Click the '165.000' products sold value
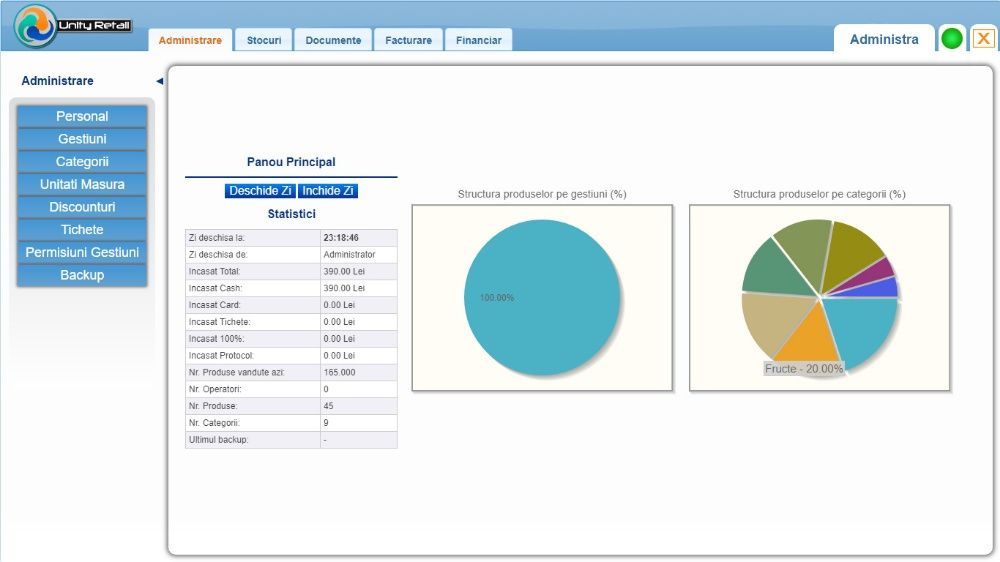Viewport: 1000px width, 562px height. tap(339, 373)
